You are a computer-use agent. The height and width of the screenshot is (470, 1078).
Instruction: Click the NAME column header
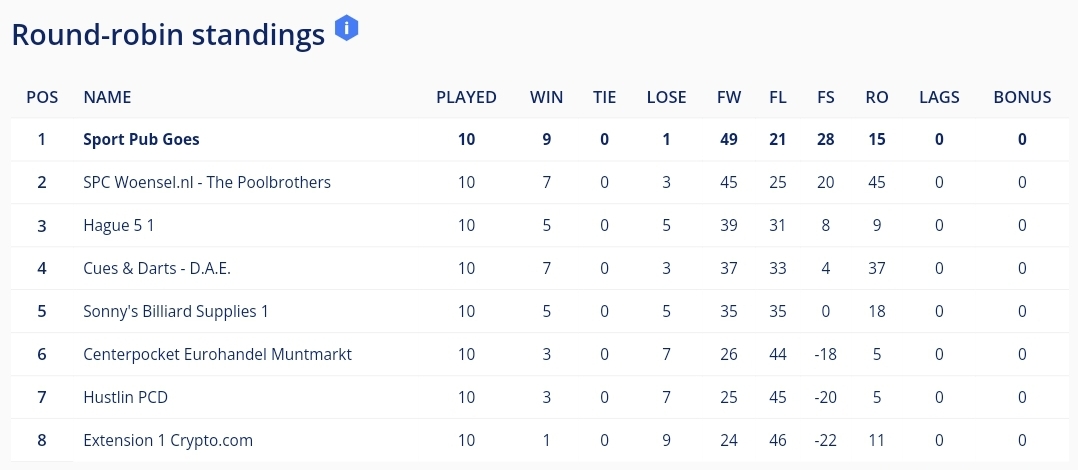tap(107, 98)
